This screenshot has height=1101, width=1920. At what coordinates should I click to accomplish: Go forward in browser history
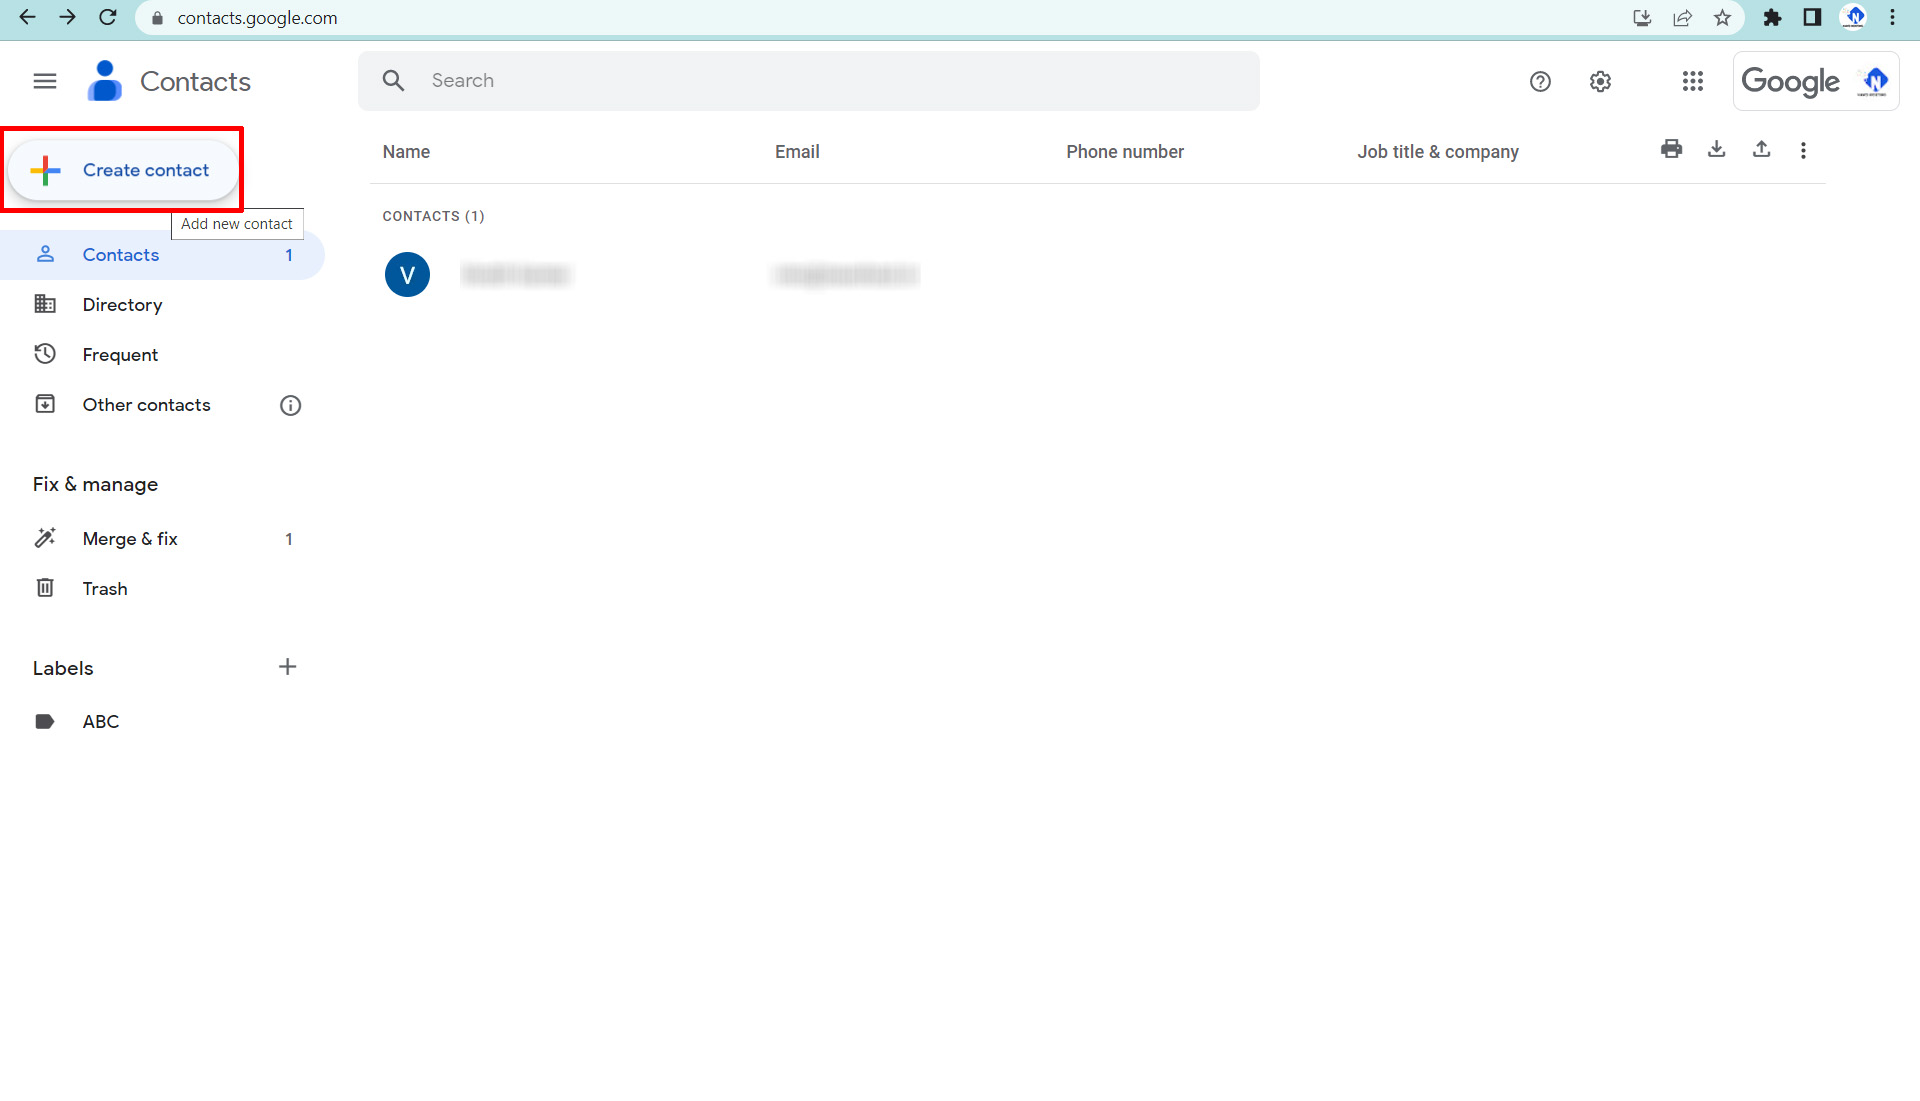tap(67, 17)
